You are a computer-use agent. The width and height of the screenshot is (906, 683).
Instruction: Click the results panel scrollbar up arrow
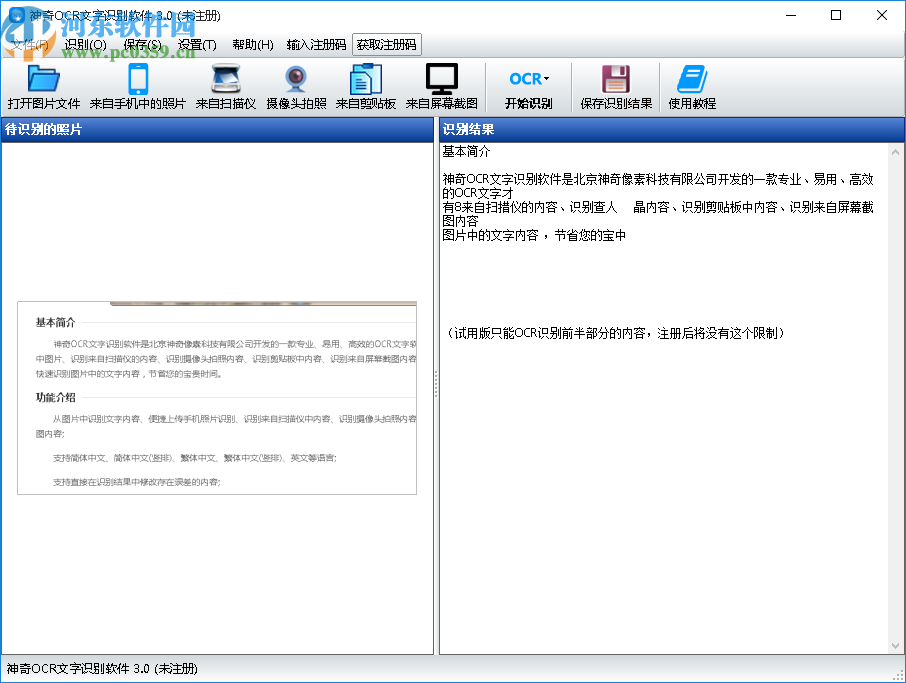[896, 151]
